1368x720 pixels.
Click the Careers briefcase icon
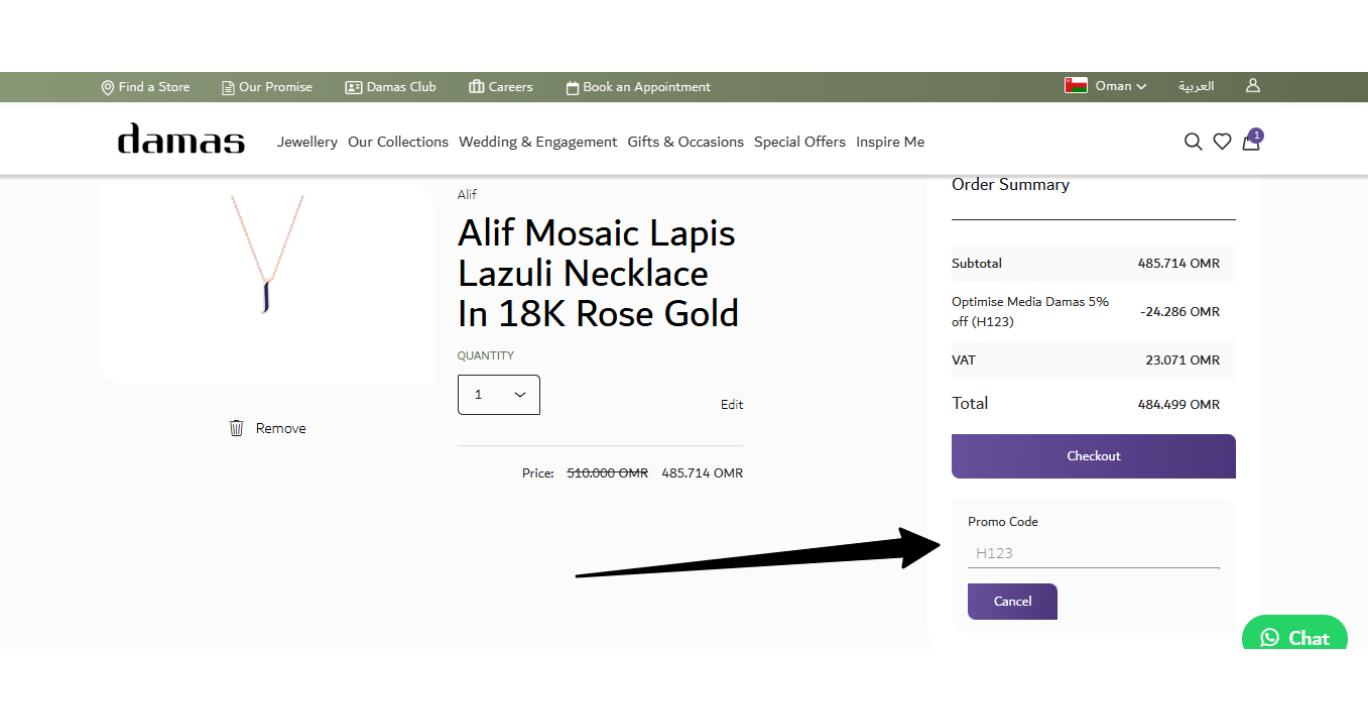(x=476, y=87)
